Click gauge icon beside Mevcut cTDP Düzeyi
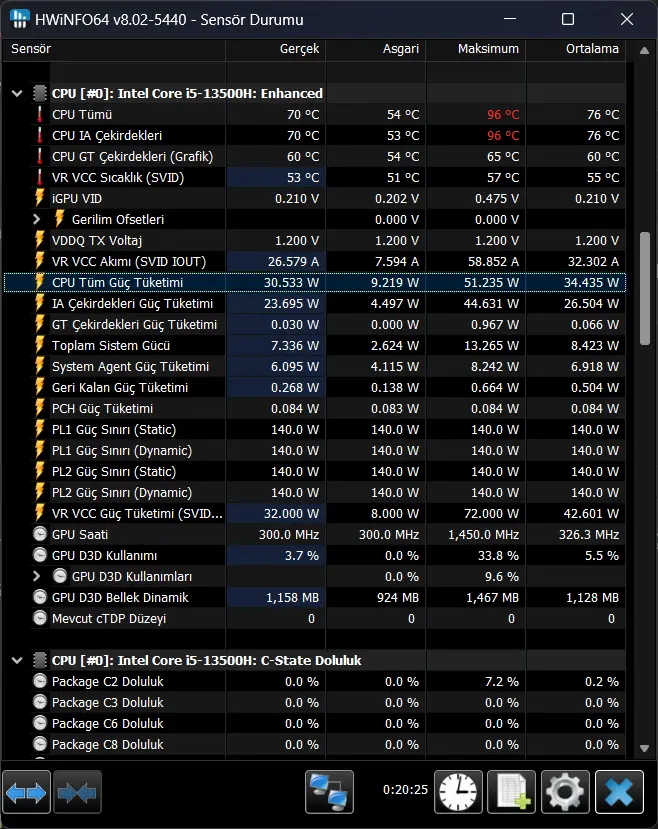 coord(40,618)
